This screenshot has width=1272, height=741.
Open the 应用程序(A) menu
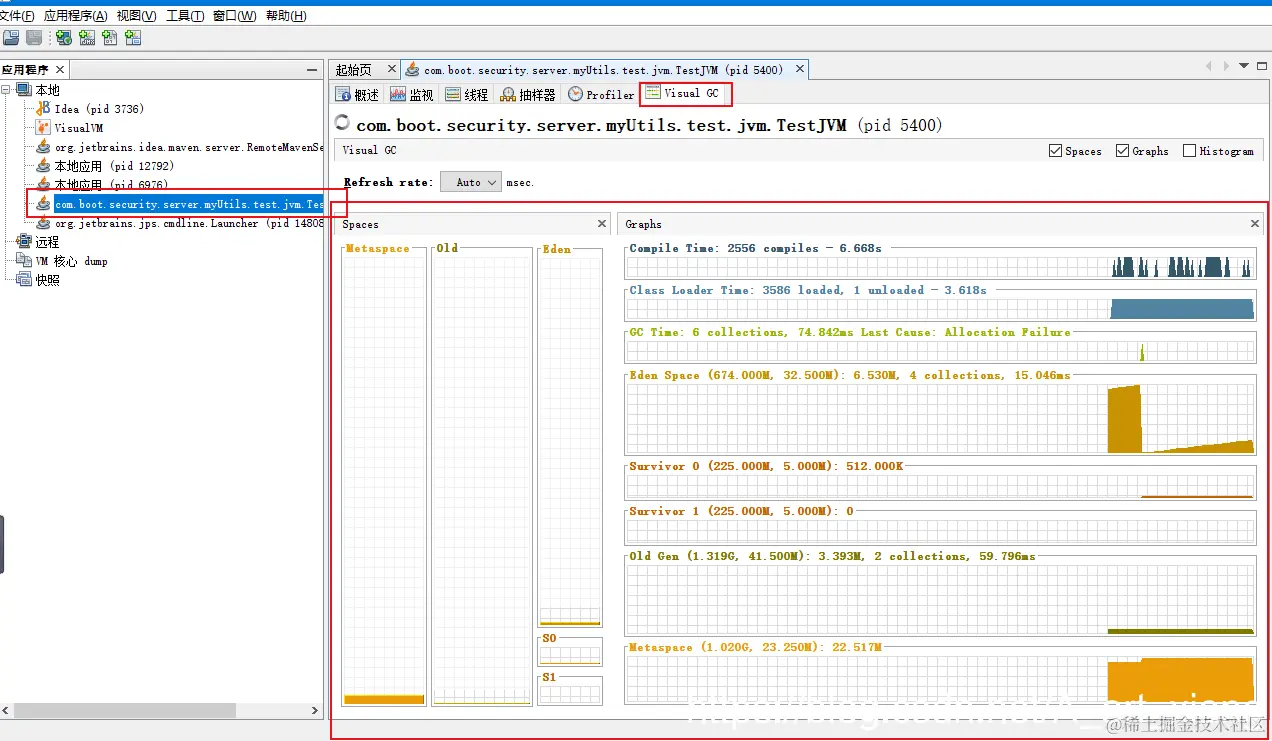point(75,16)
